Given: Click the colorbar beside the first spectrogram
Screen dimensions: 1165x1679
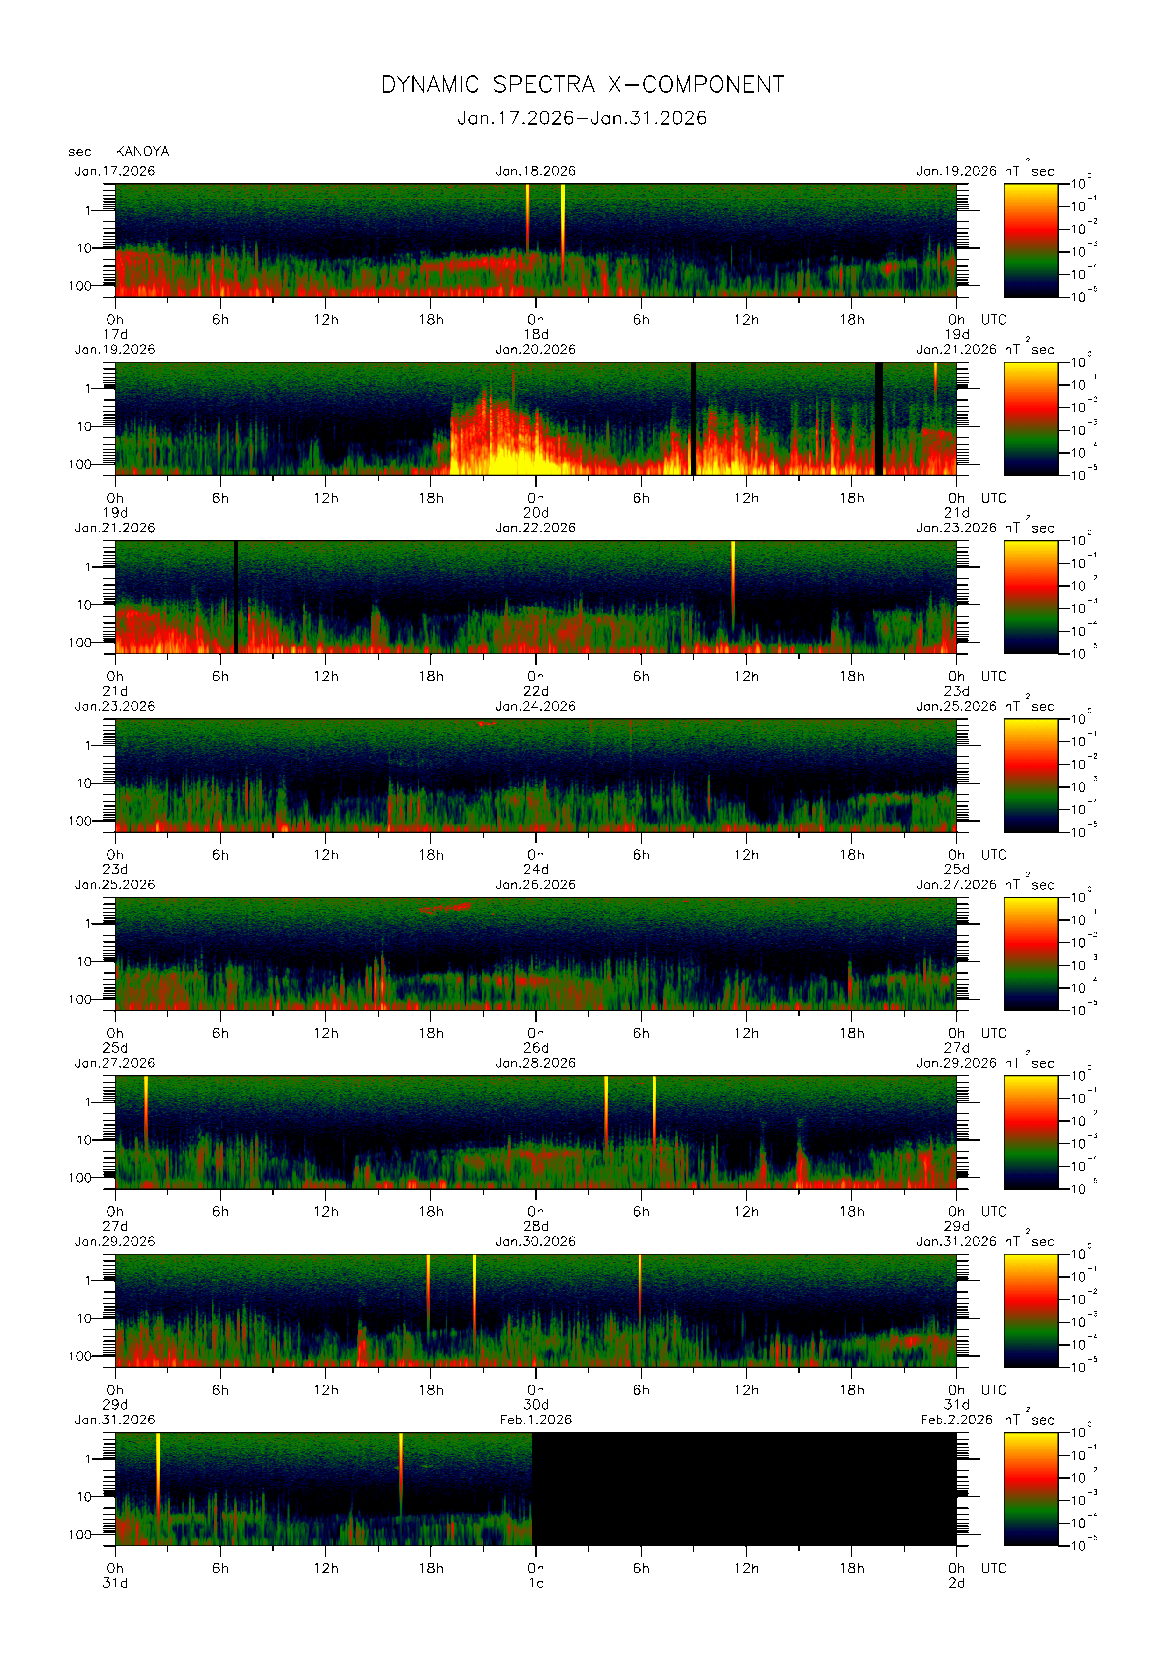Looking at the screenshot, I should pos(1030,239).
